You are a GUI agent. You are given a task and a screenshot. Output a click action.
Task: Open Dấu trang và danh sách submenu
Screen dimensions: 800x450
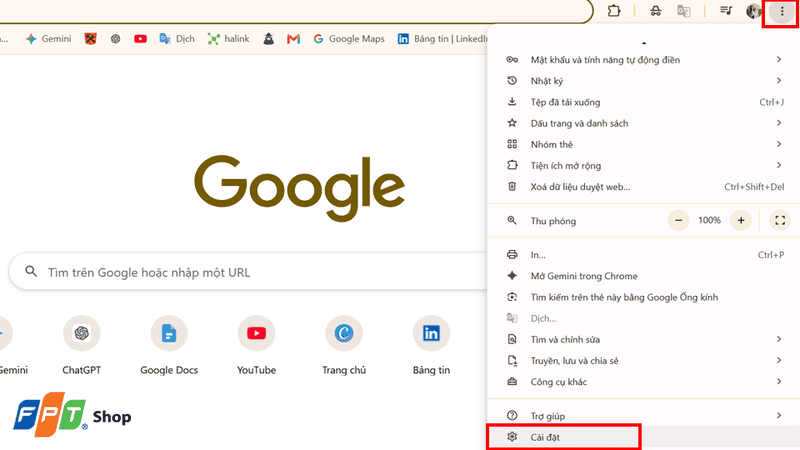pos(644,123)
